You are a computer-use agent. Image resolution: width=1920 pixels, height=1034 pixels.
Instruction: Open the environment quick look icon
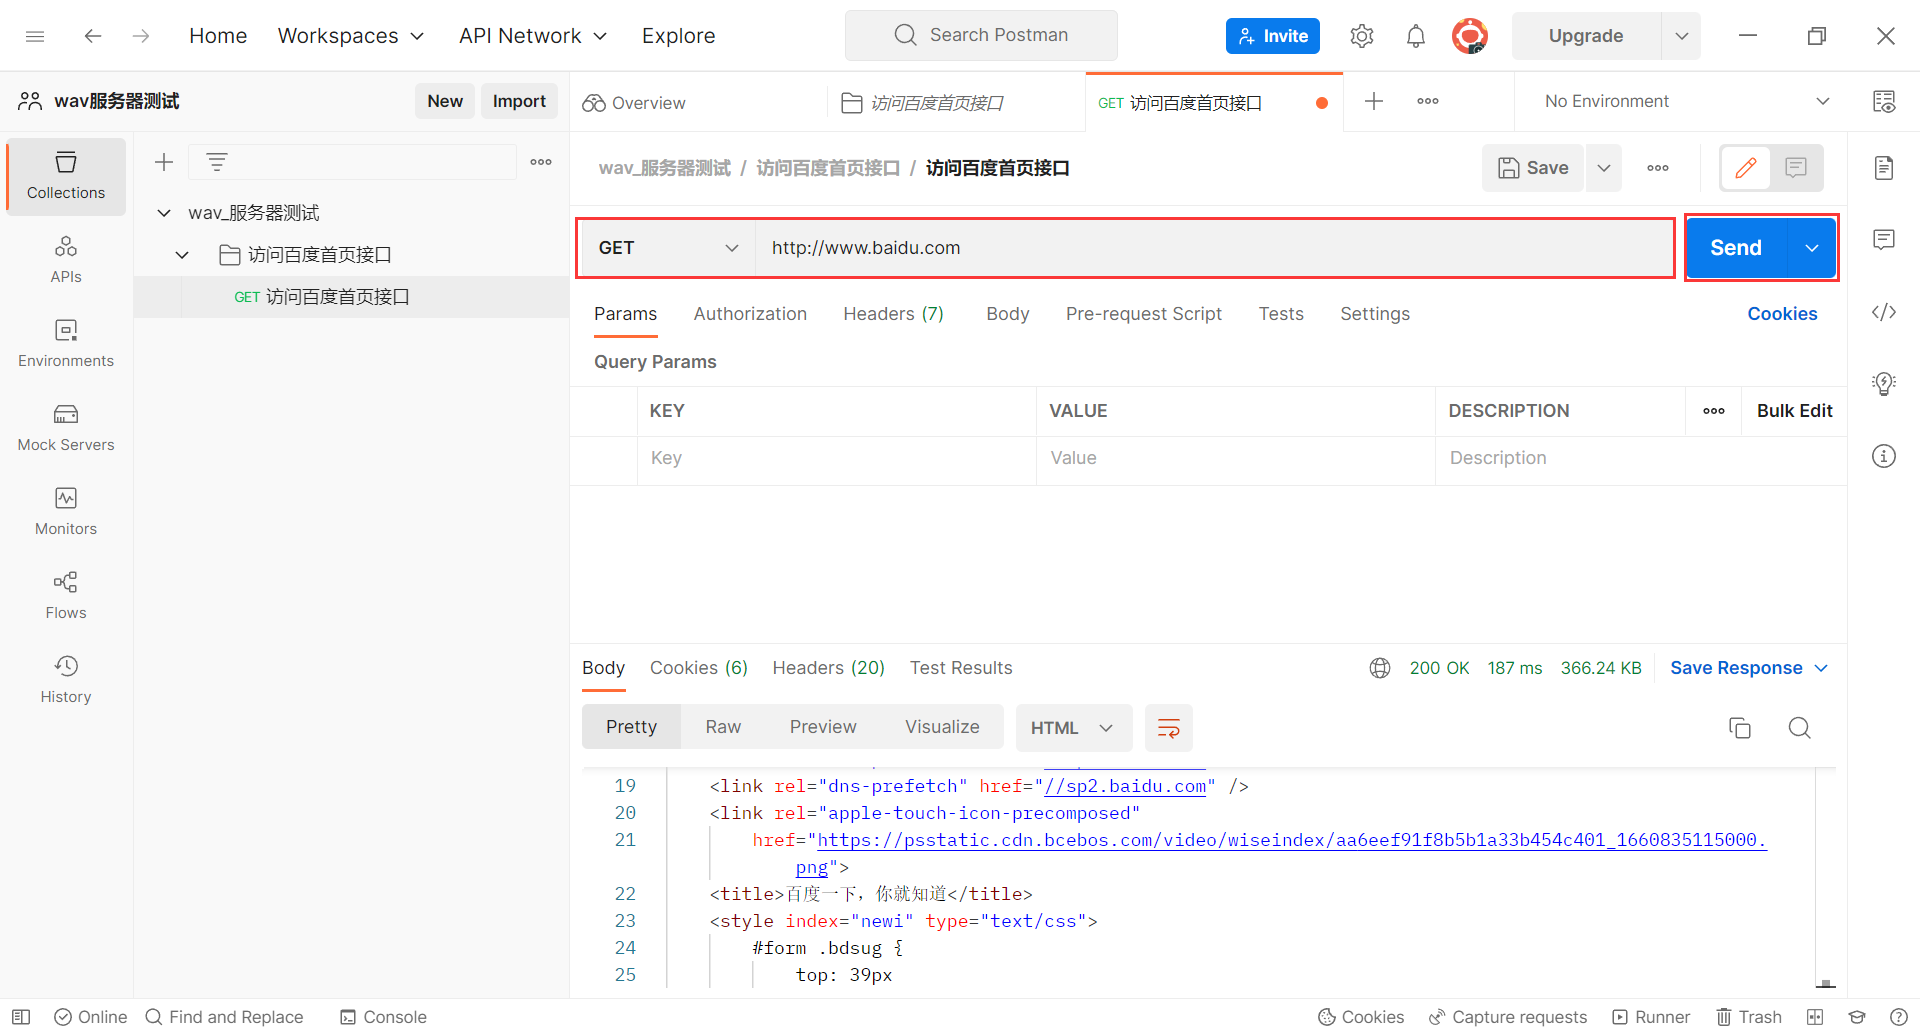click(x=1884, y=101)
